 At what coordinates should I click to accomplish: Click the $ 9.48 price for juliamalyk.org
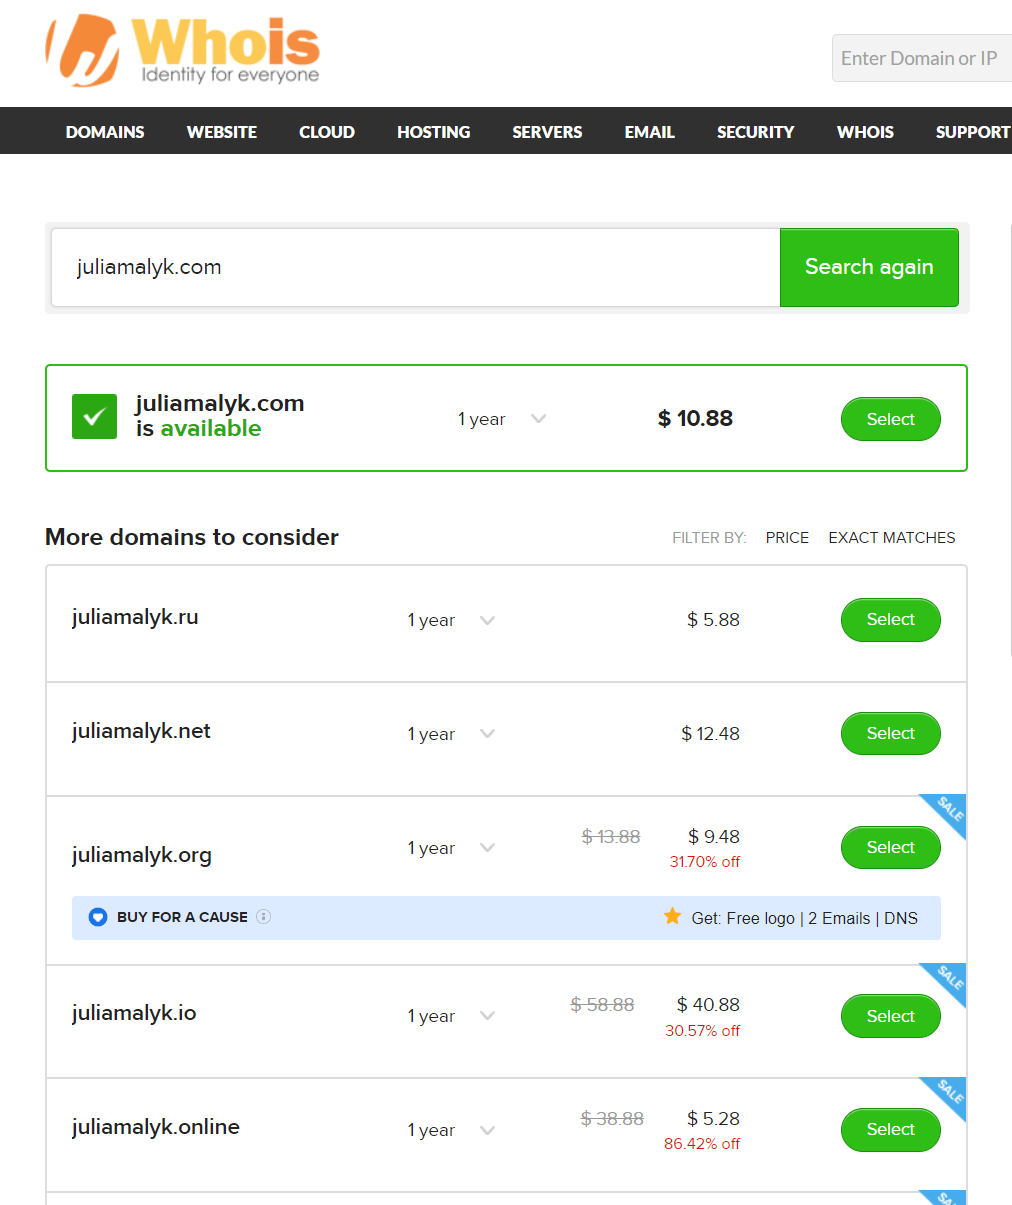tap(714, 837)
